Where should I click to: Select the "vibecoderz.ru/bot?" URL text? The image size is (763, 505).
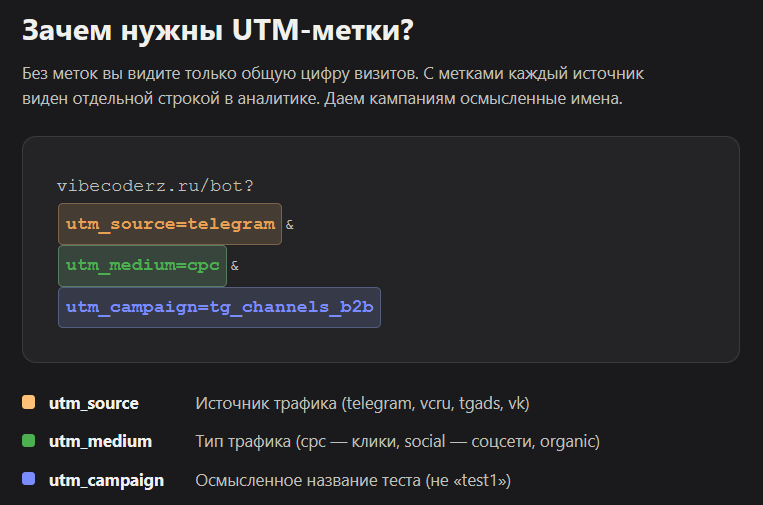point(155,186)
